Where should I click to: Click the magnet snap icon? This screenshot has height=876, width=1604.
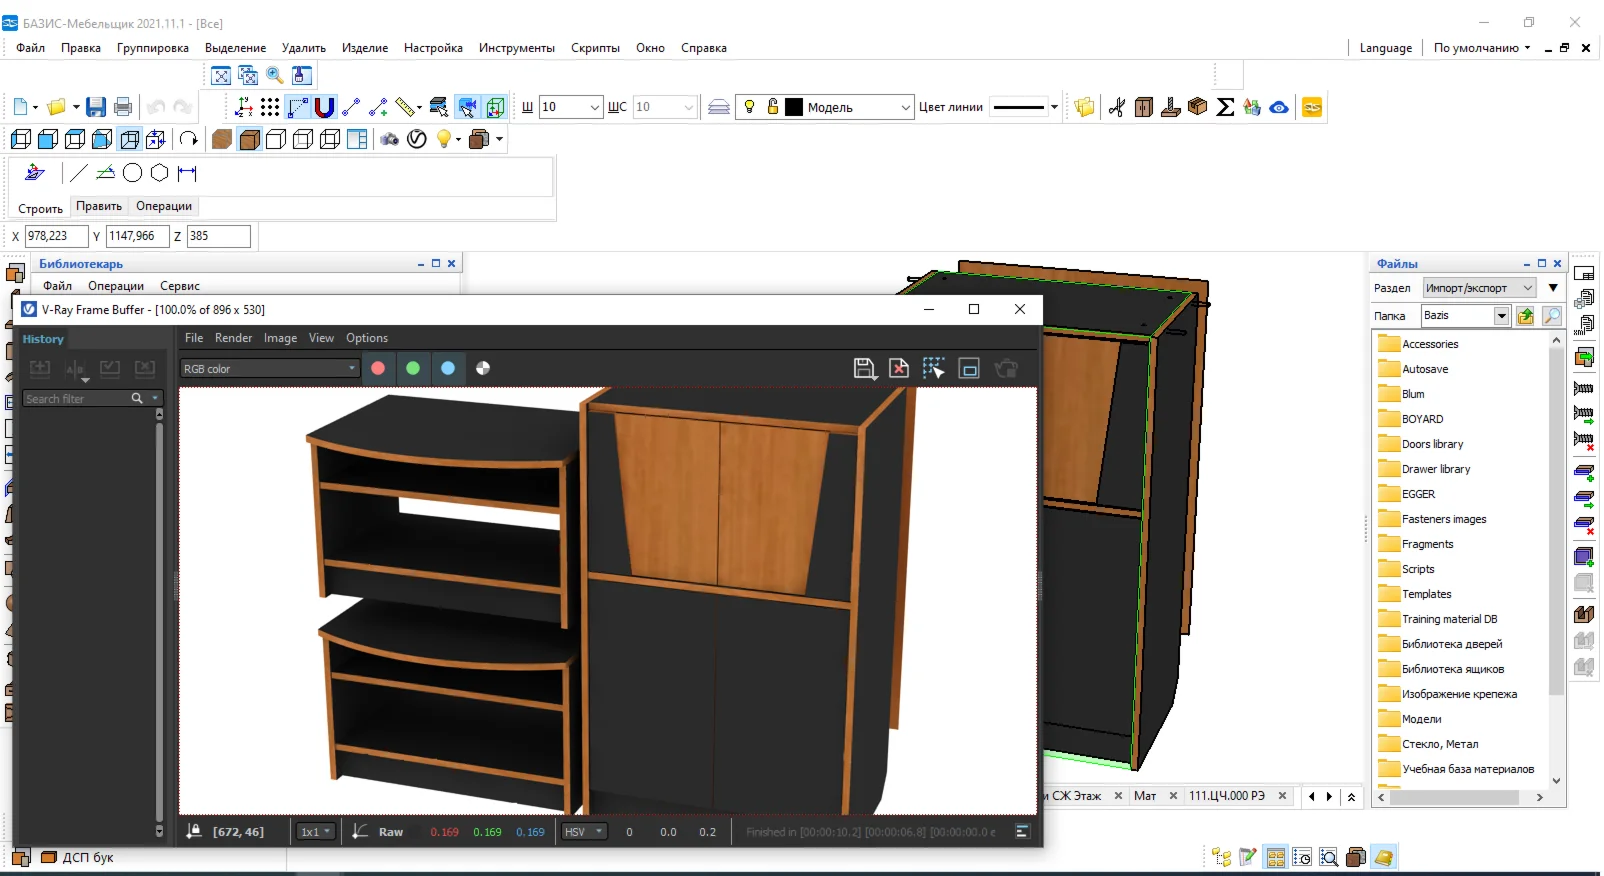coord(324,107)
